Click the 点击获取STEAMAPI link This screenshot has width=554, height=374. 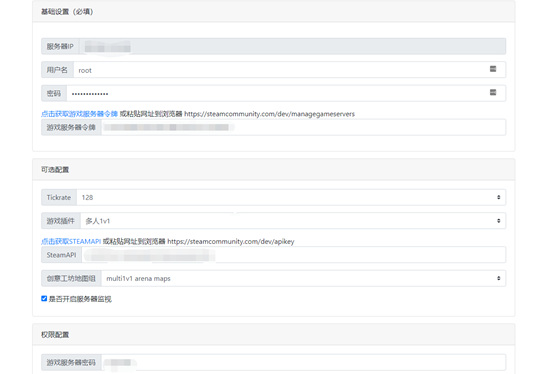(71, 242)
